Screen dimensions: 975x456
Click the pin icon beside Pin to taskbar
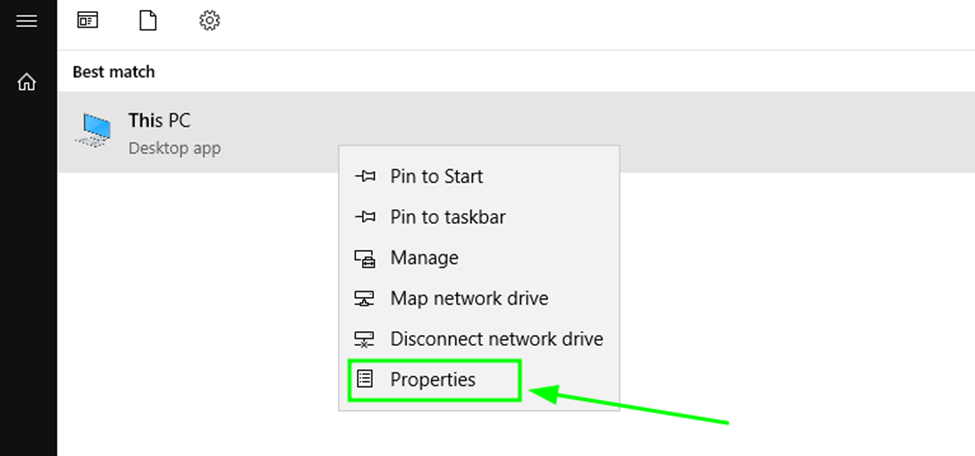tap(365, 217)
